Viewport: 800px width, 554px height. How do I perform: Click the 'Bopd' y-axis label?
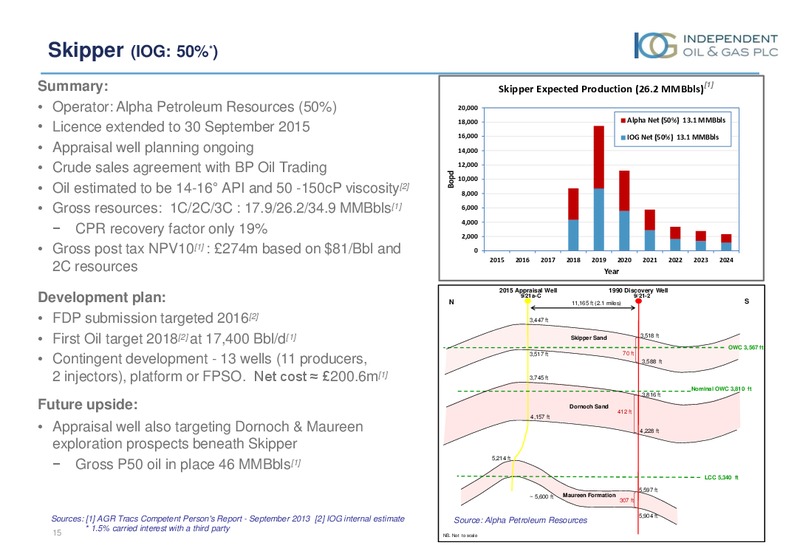pos(451,179)
